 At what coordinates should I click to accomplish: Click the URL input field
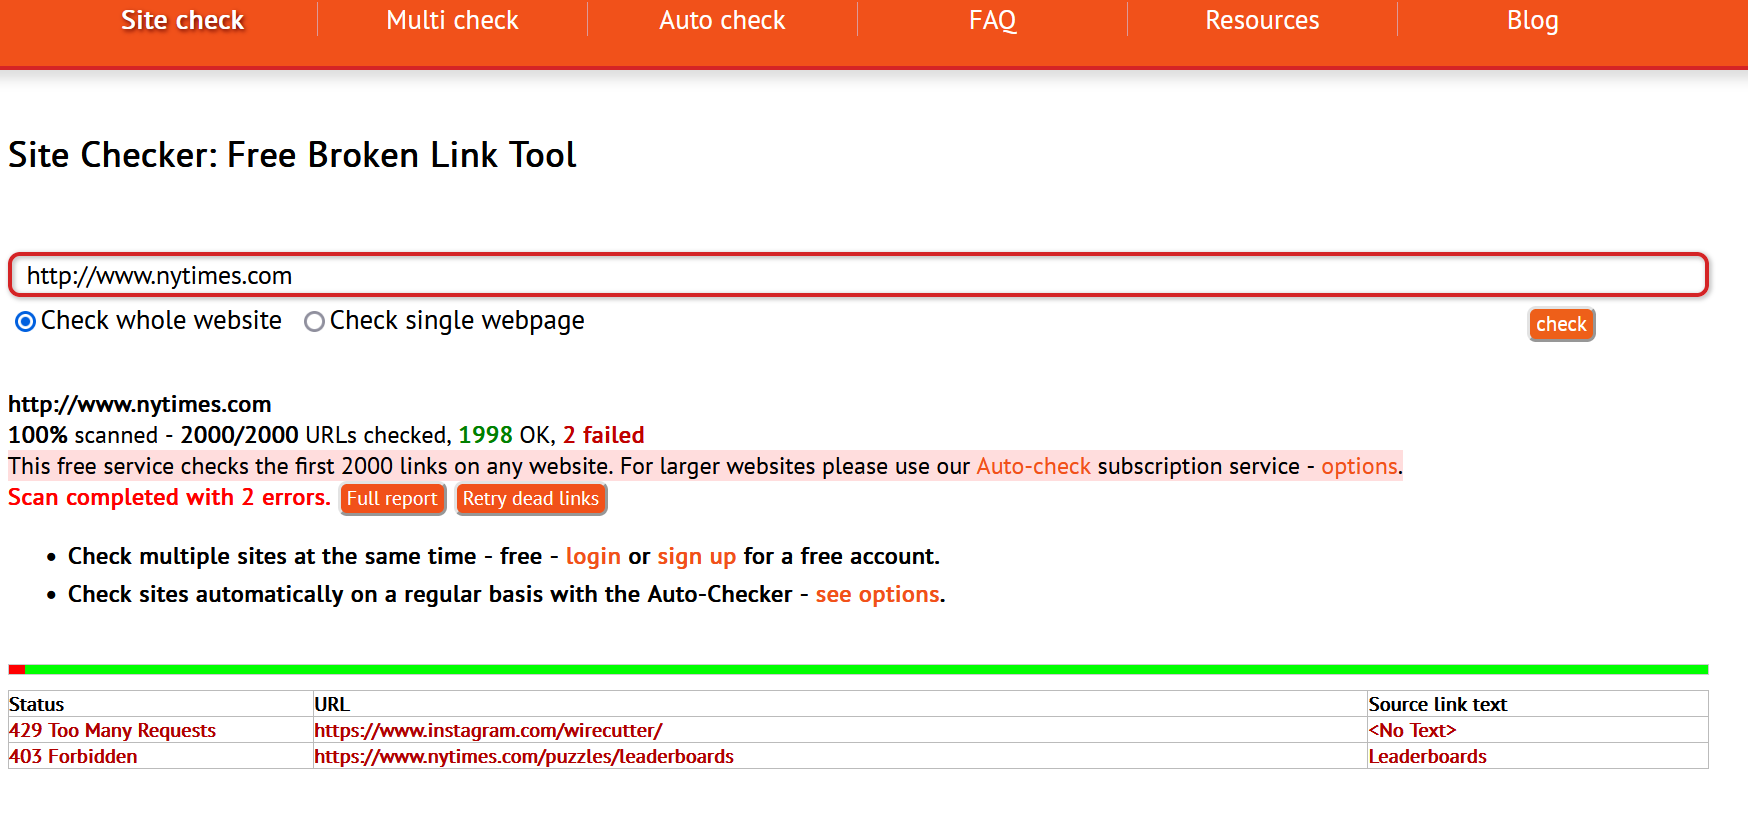point(858,275)
